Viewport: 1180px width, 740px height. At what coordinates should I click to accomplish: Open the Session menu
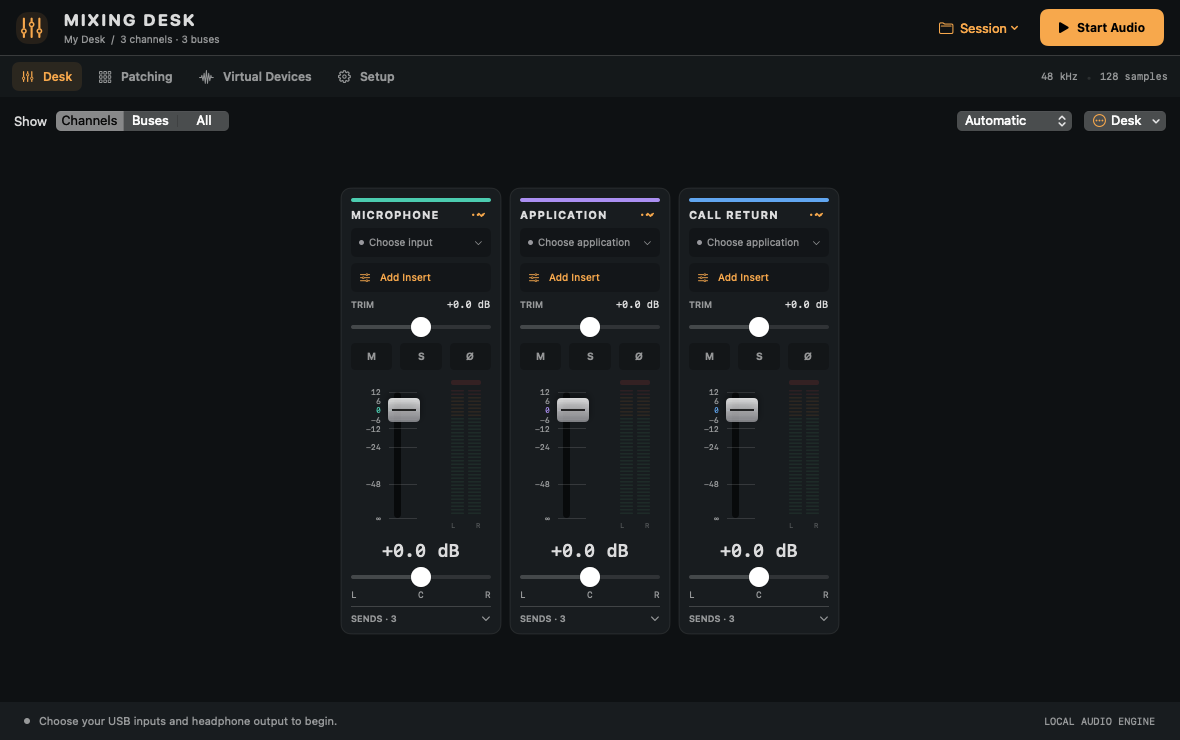click(978, 28)
